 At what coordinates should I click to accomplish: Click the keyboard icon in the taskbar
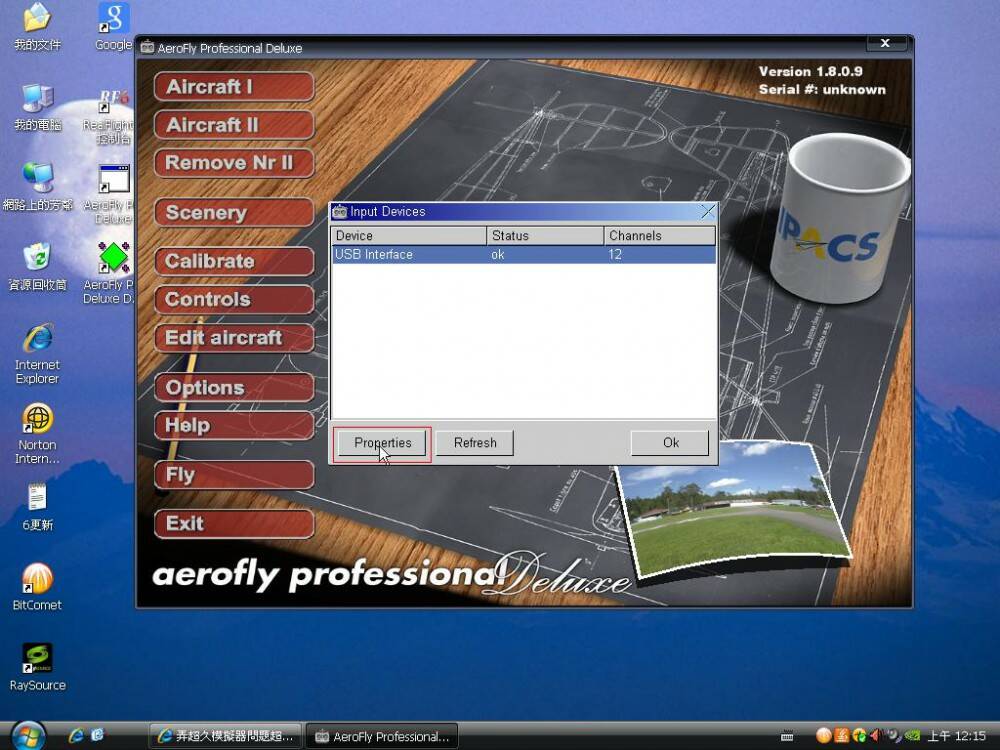click(787, 737)
